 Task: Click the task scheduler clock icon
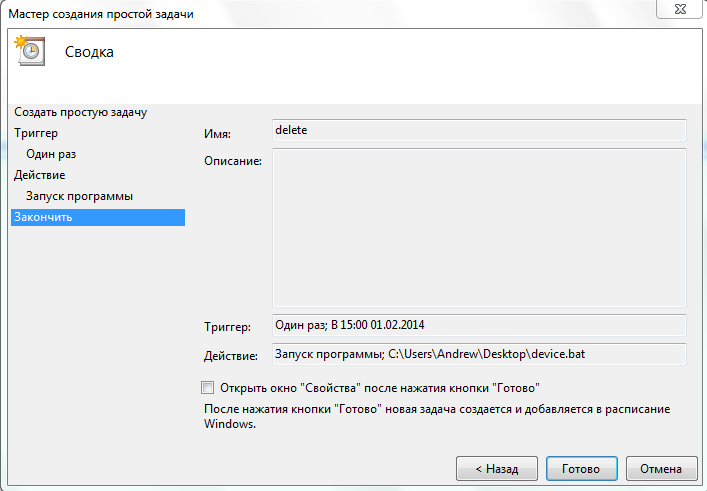(x=30, y=50)
